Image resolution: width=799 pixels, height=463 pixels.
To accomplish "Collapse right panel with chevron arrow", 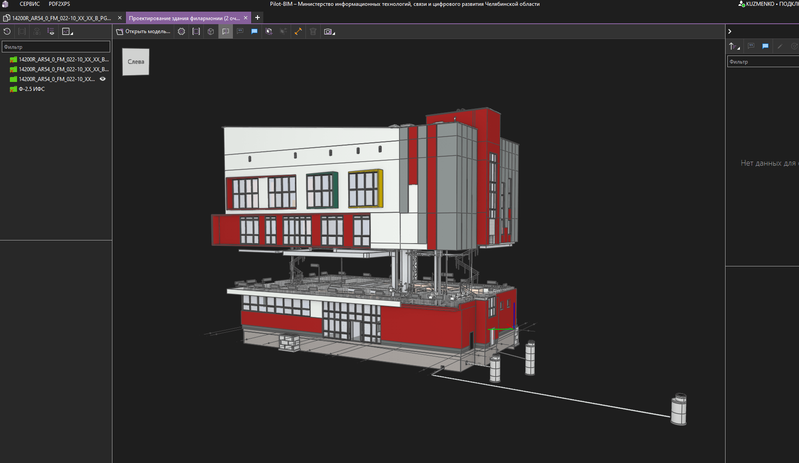I will (x=730, y=32).
